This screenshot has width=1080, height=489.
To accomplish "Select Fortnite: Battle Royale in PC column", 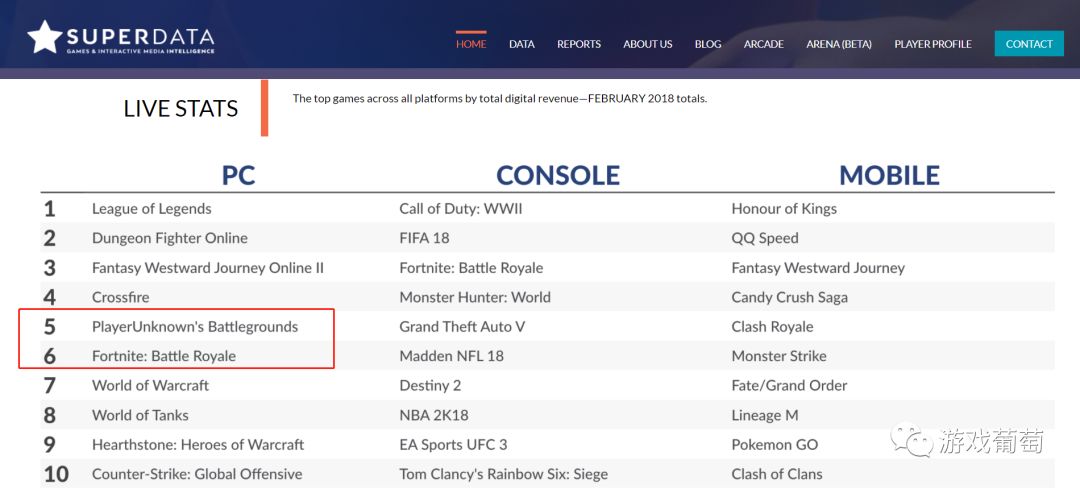I will pos(164,356).
